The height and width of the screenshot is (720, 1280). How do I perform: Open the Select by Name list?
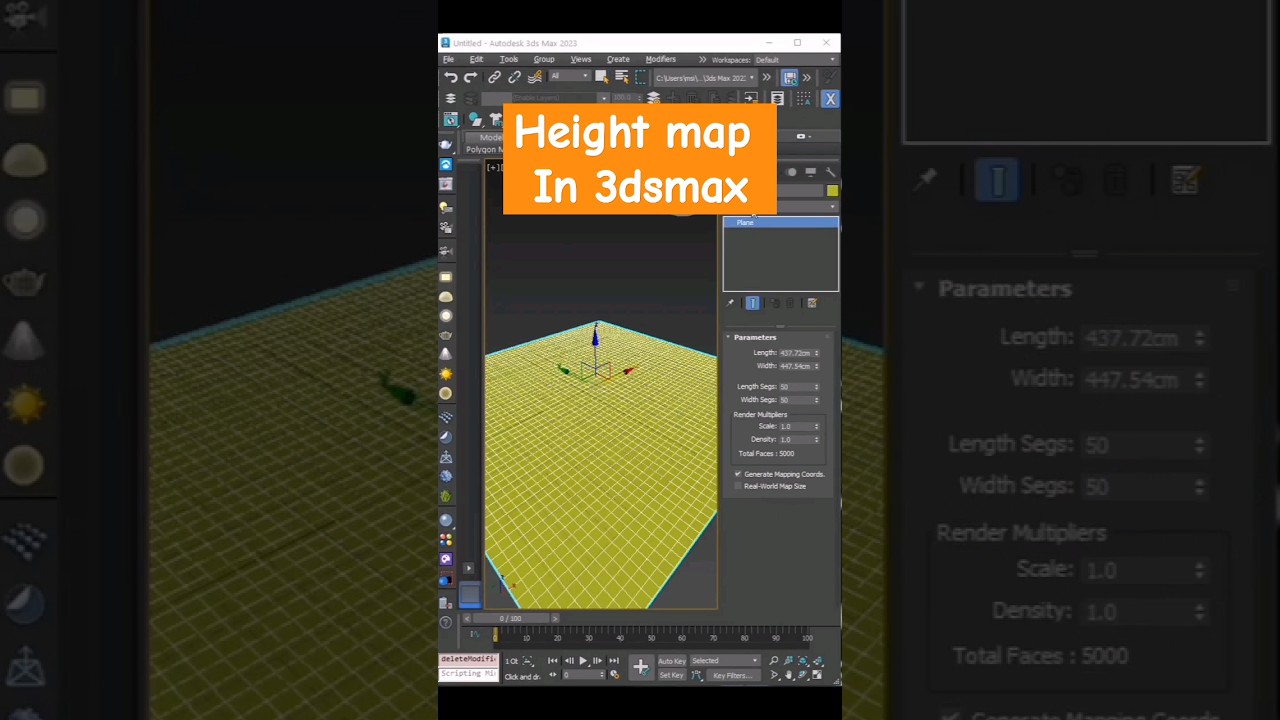click(x=621, y=77)
